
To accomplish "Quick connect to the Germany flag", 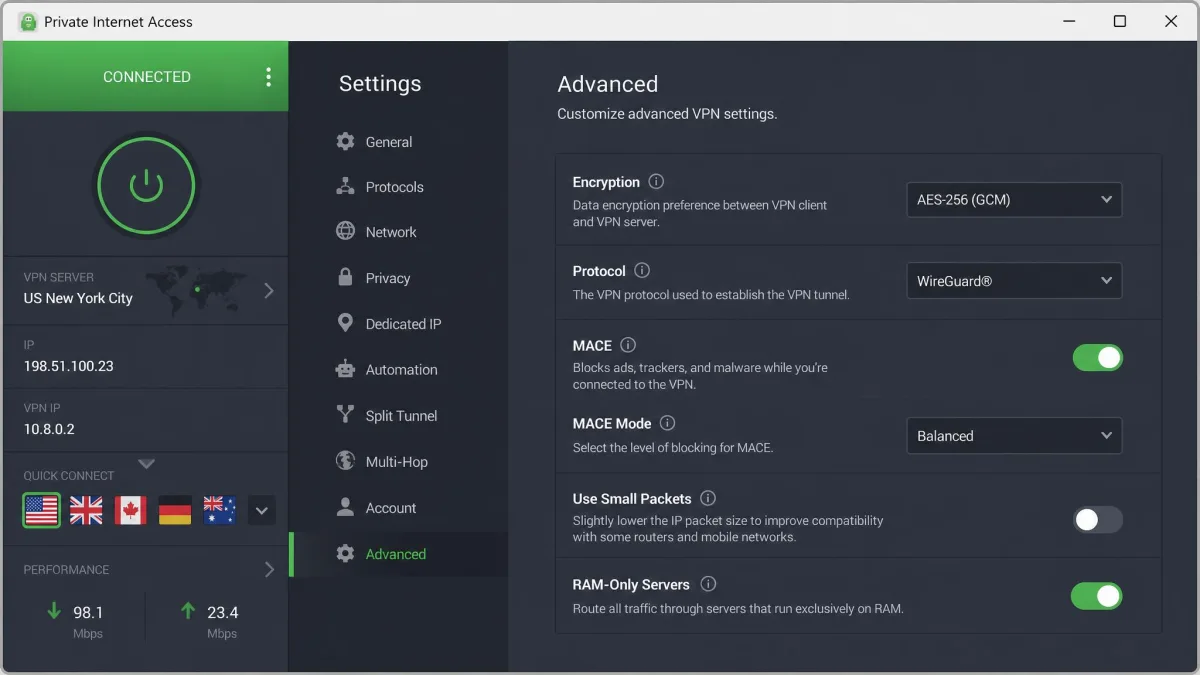I will click(175, 510).
